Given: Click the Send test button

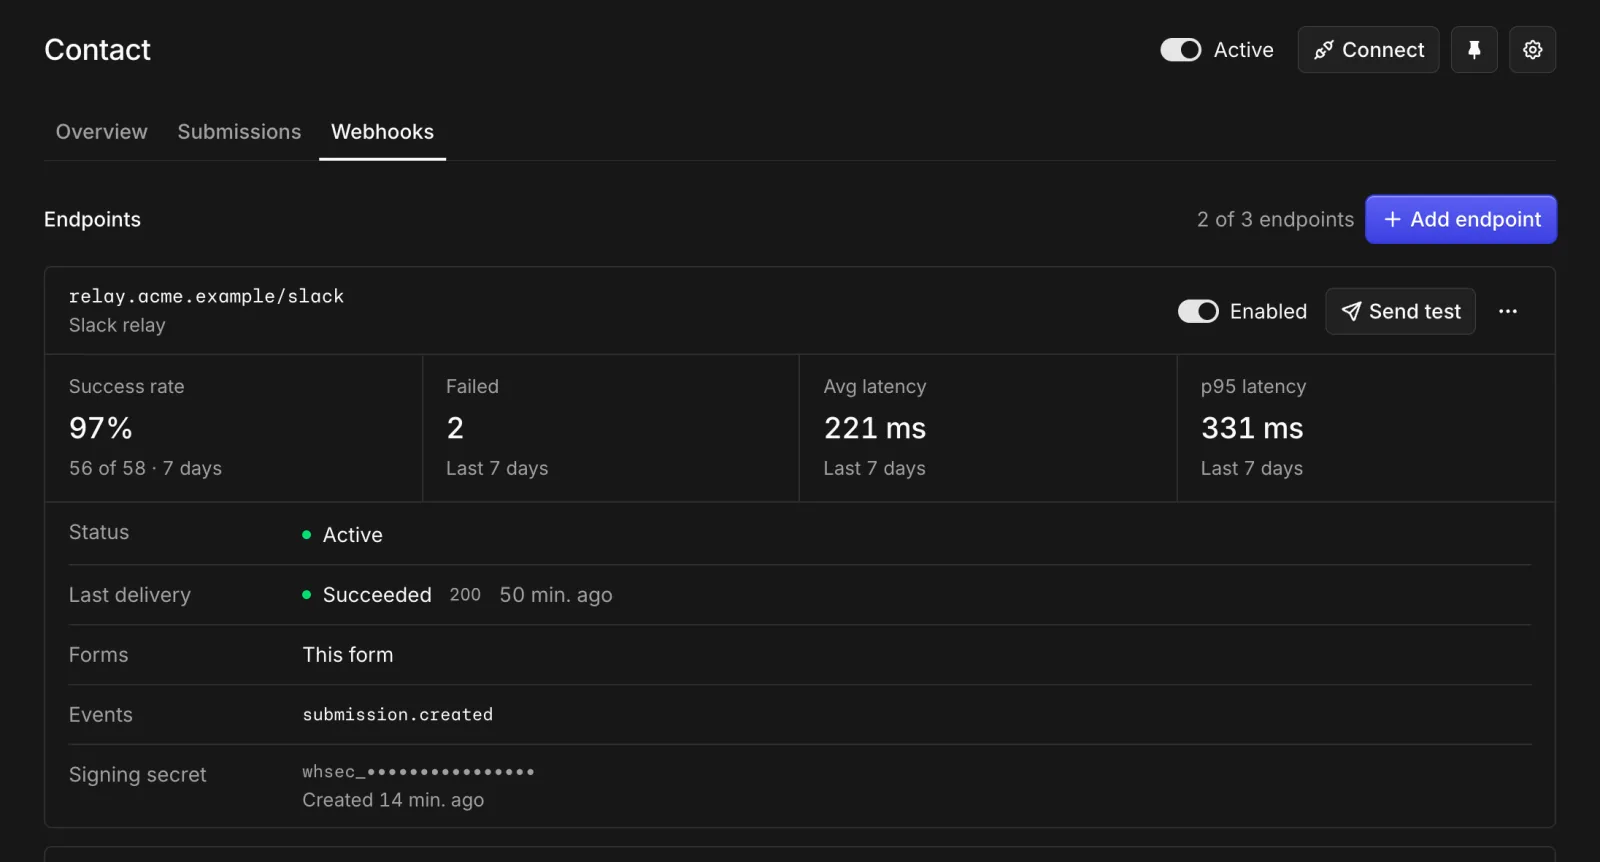Looking at the screenshot, I should click(x=1400, y=312).
